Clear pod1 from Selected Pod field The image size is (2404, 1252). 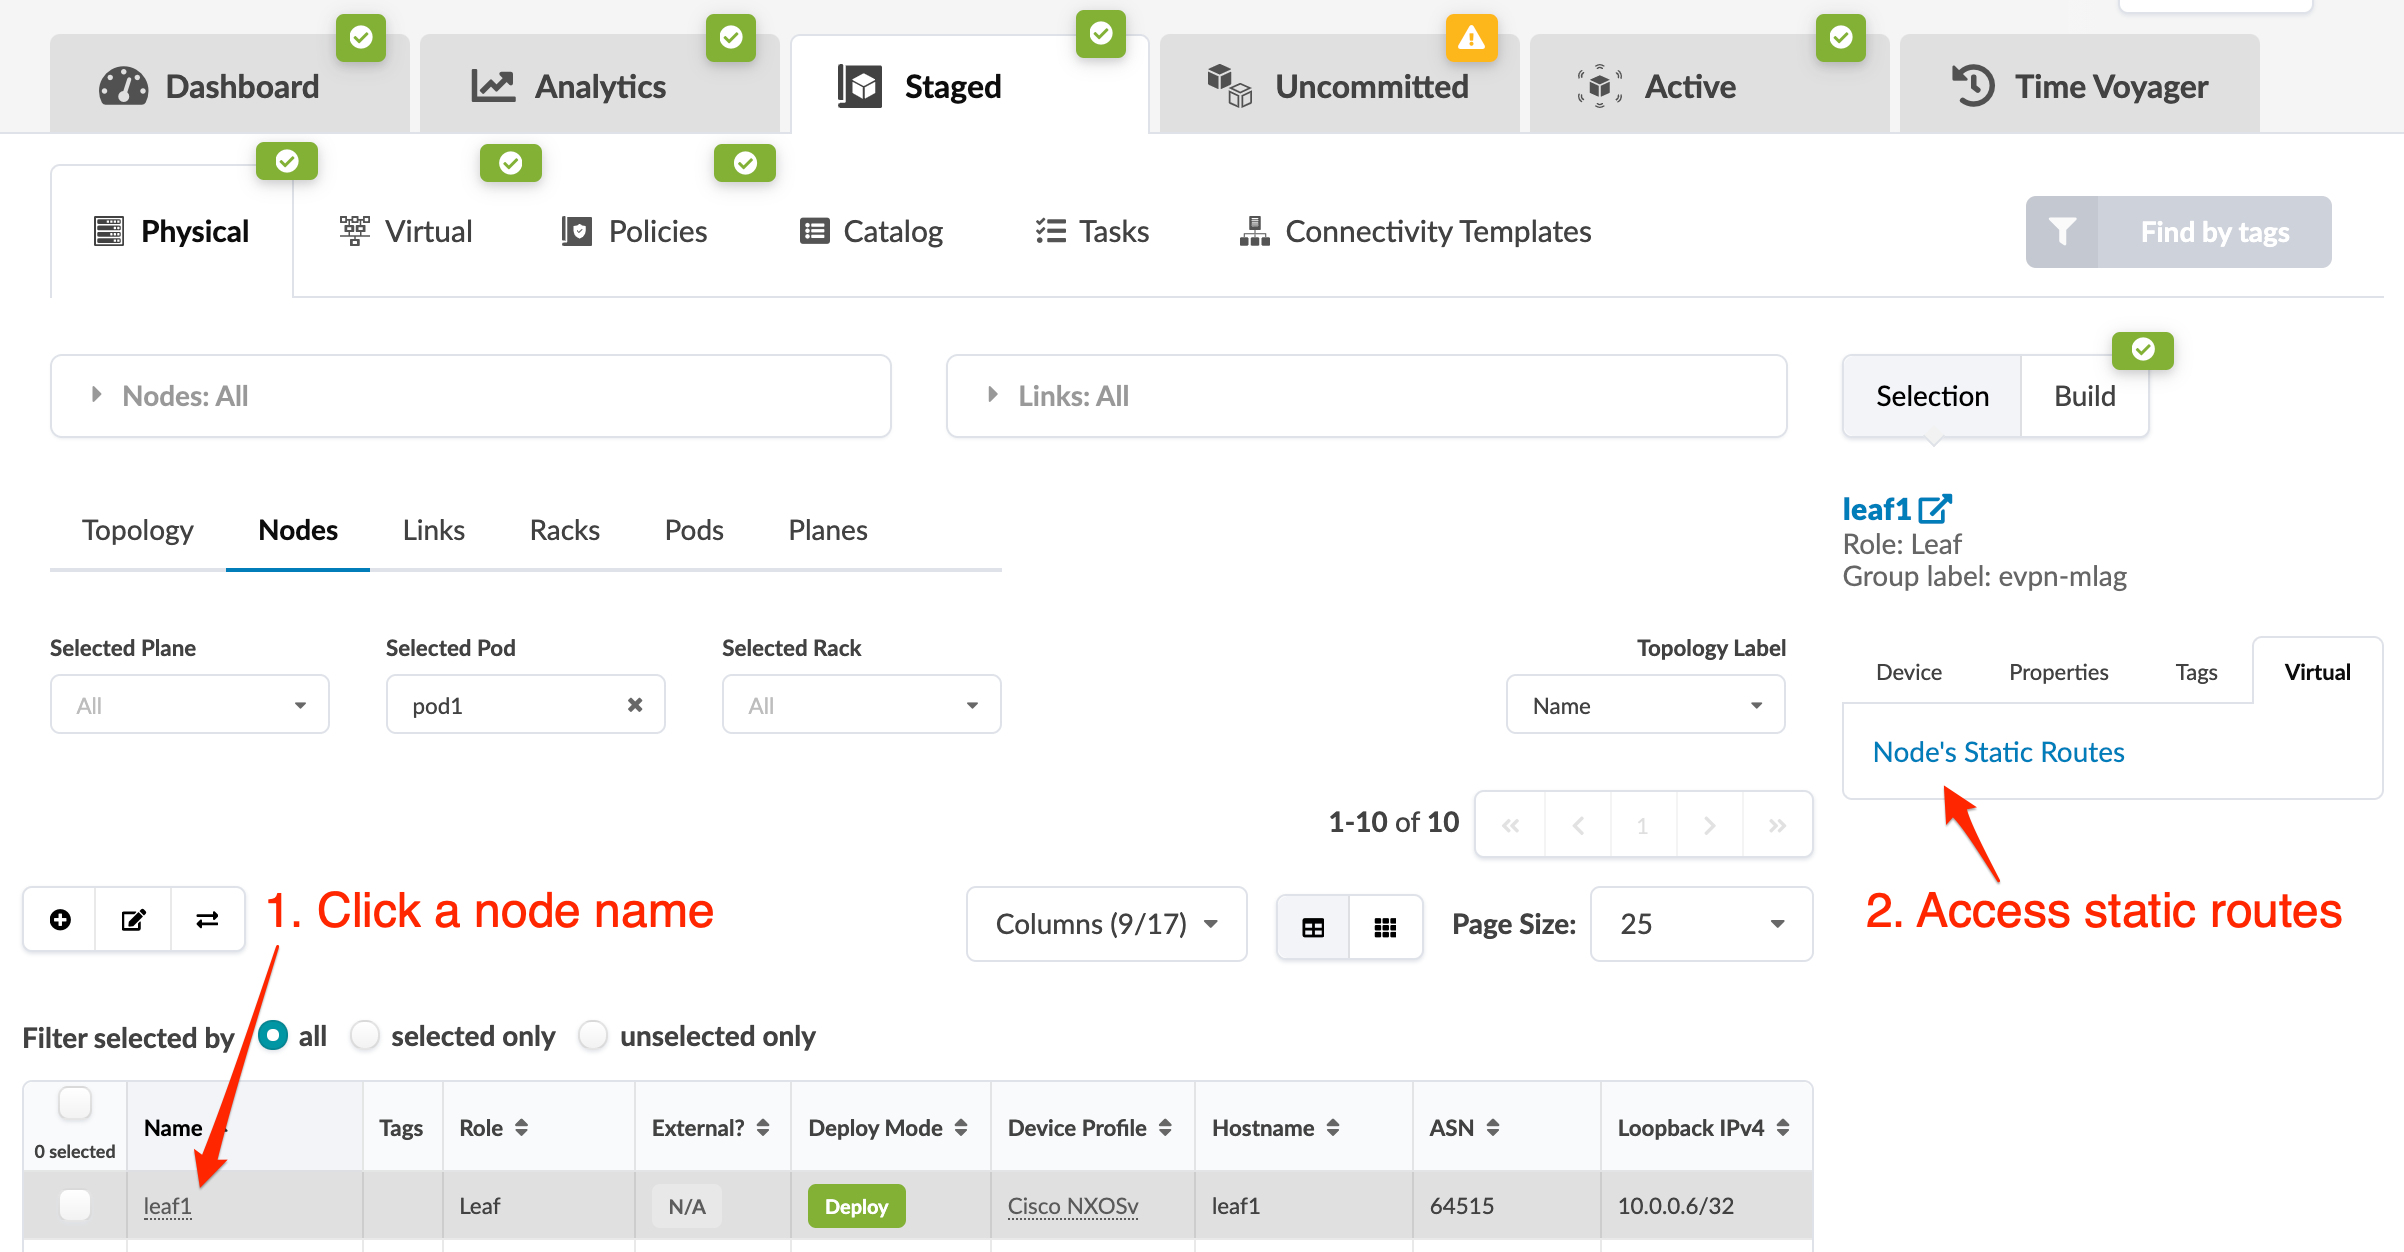634,705
